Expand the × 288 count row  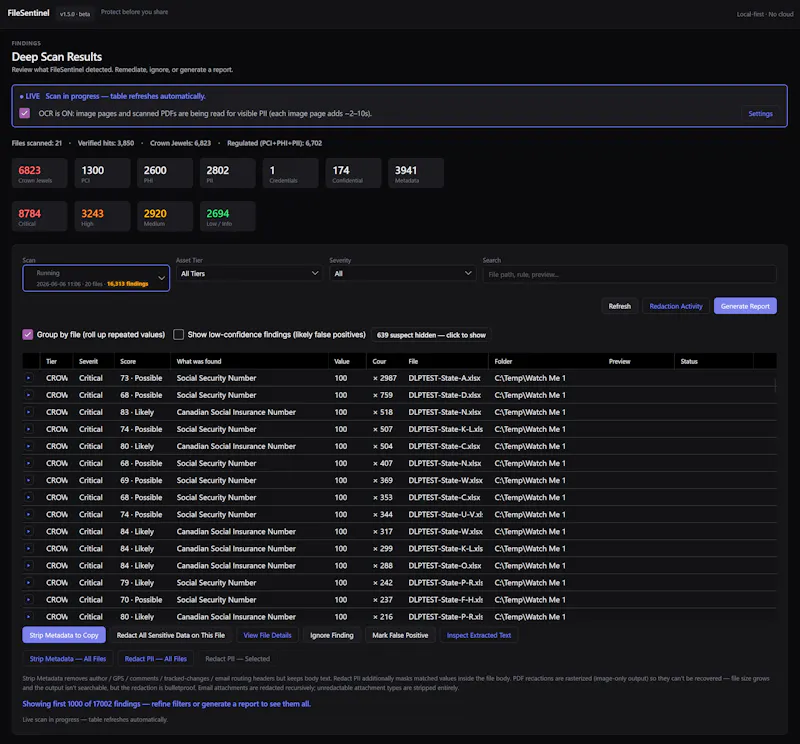coord(29,565)
